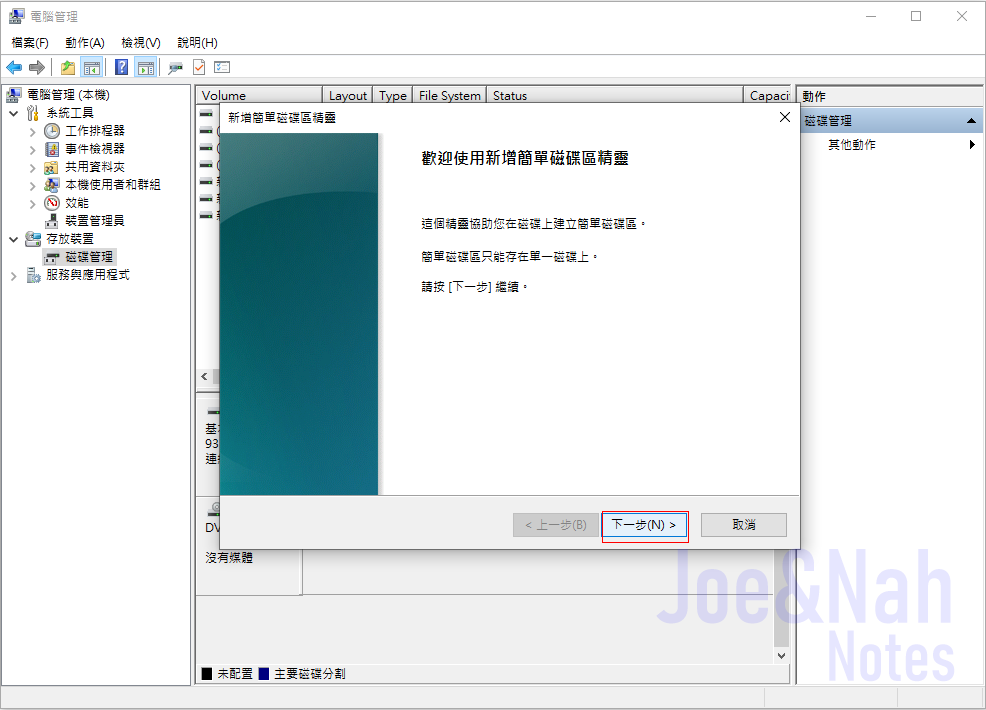
Task: Select the 磁碟管理 icon under 存放裝置
Action: (x=54, y=257)
